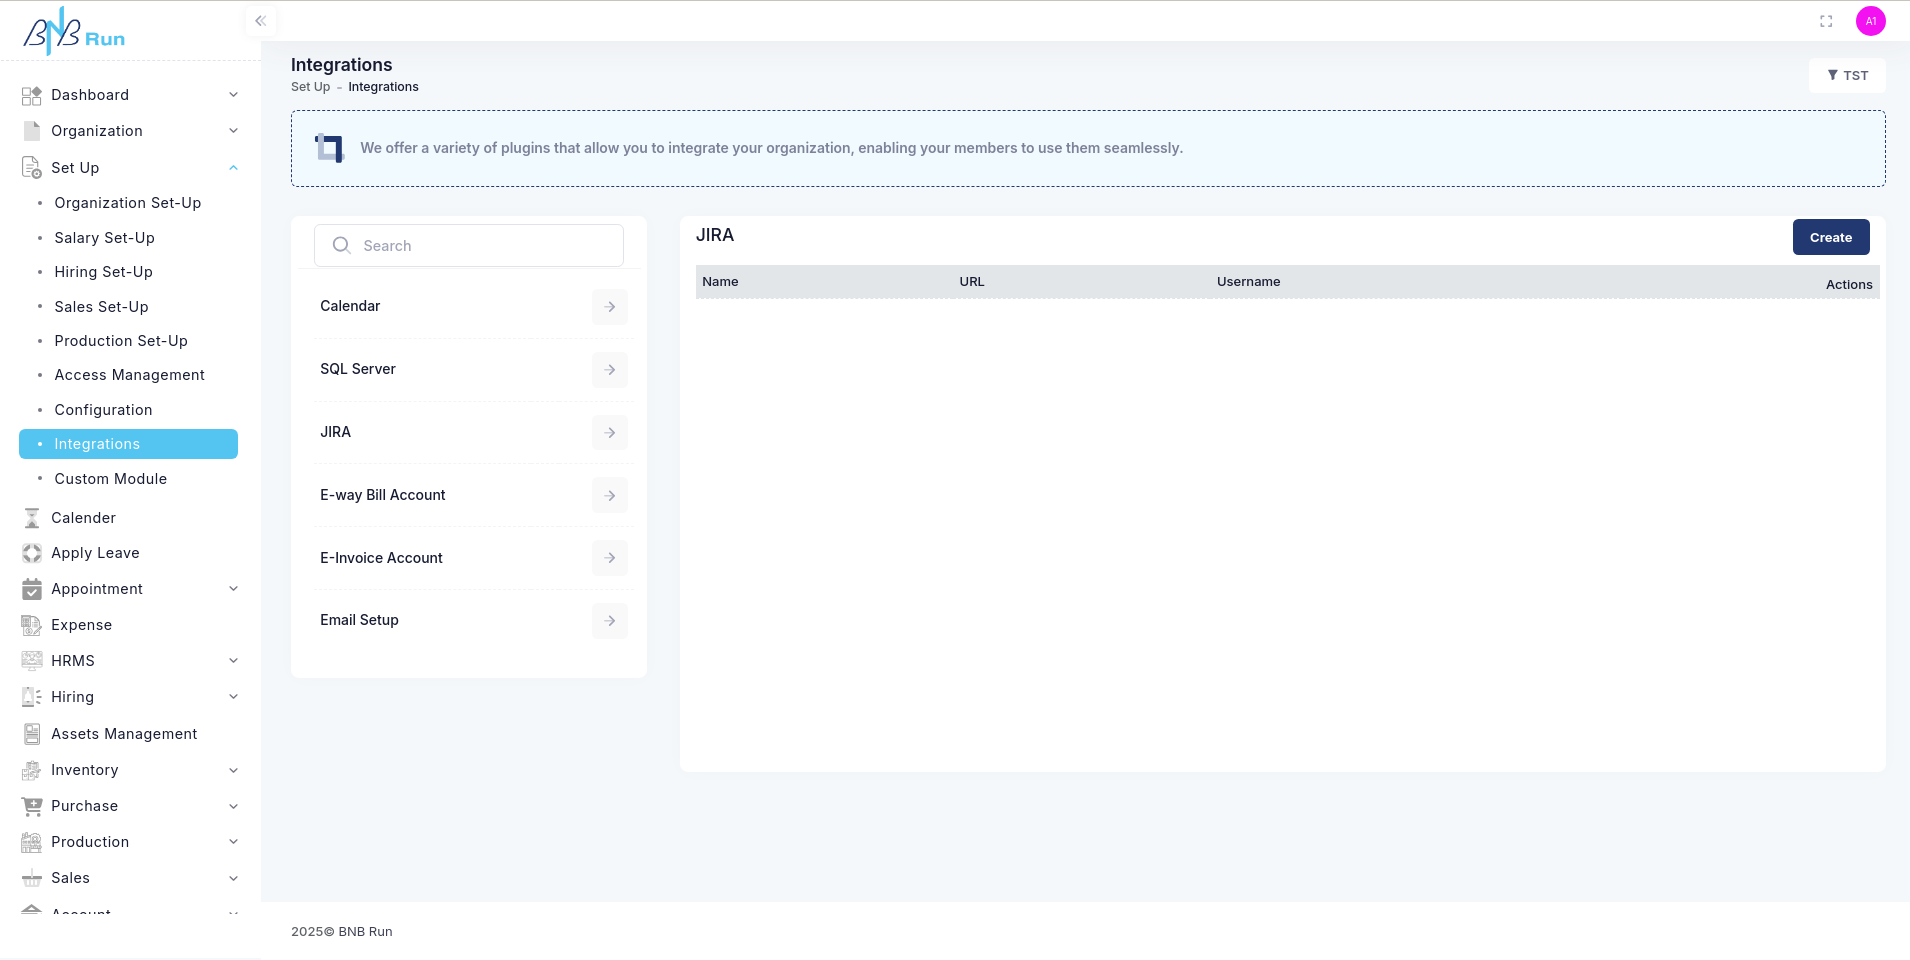Expand the Dashboard menu chevron
Screen dimensions: 1910x960
click(x=233, y=95)
